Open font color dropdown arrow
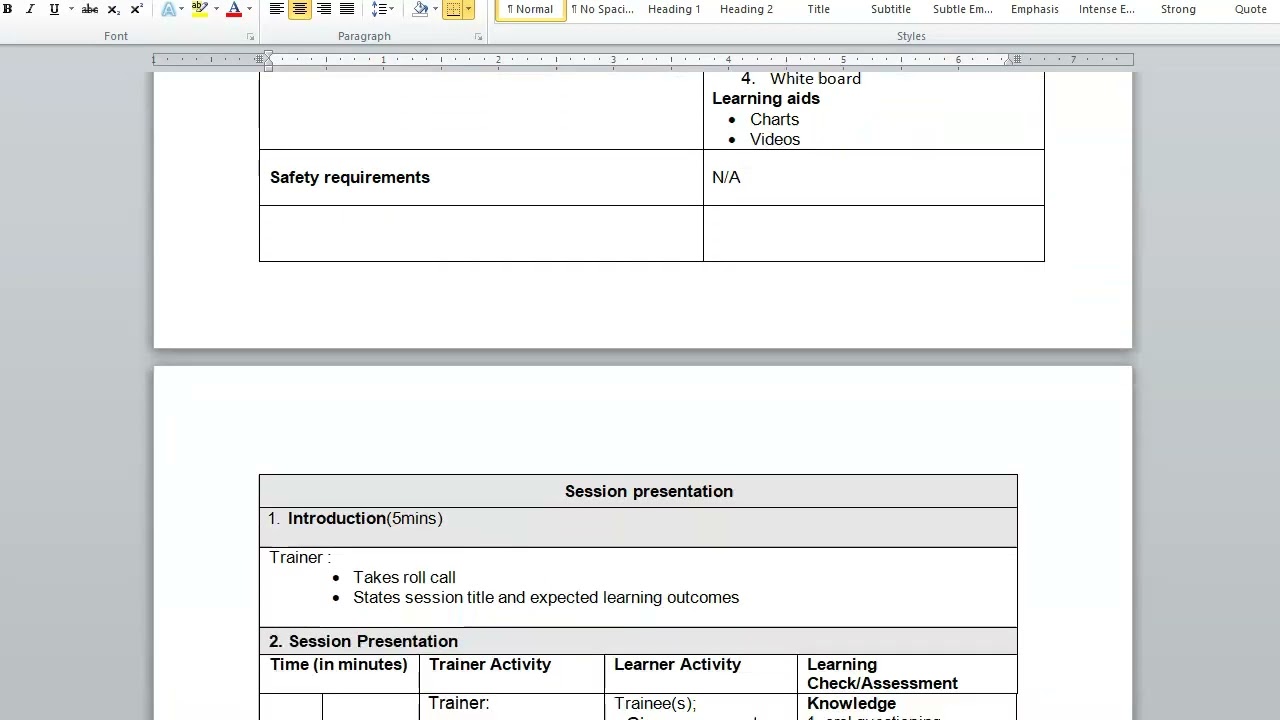Screen dimensions: 1280x720 [x=250, y=9]
